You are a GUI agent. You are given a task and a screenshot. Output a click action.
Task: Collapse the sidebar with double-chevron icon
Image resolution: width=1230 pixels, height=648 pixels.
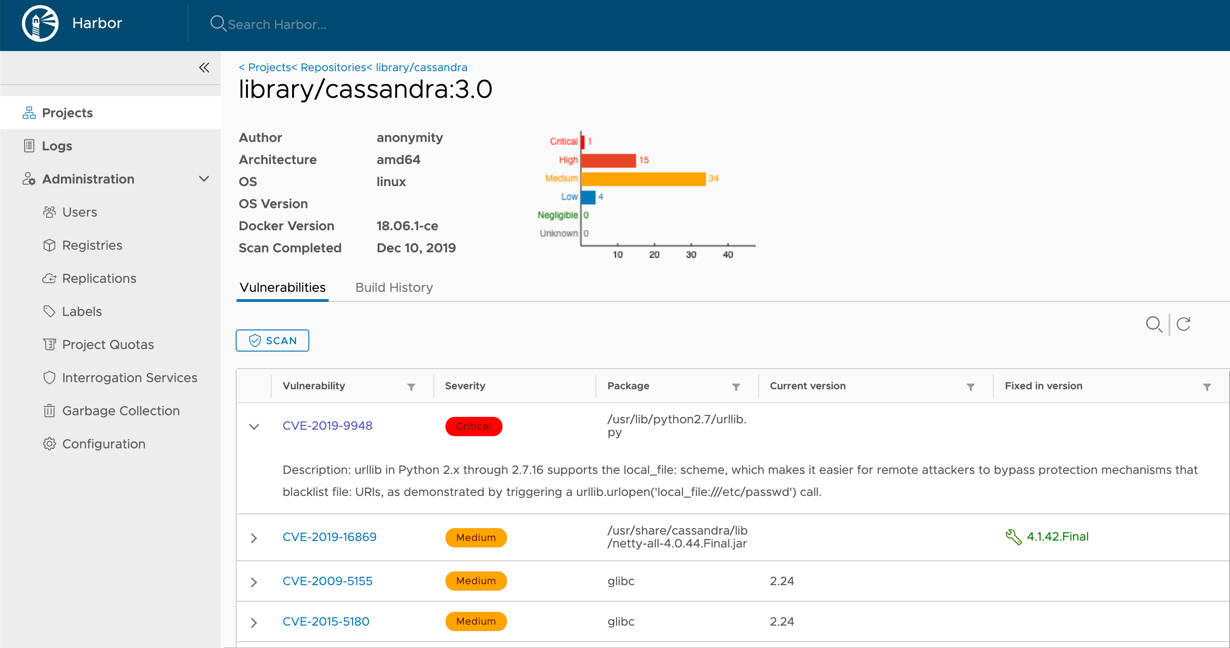pyautogui.click(x=204, y=68)
